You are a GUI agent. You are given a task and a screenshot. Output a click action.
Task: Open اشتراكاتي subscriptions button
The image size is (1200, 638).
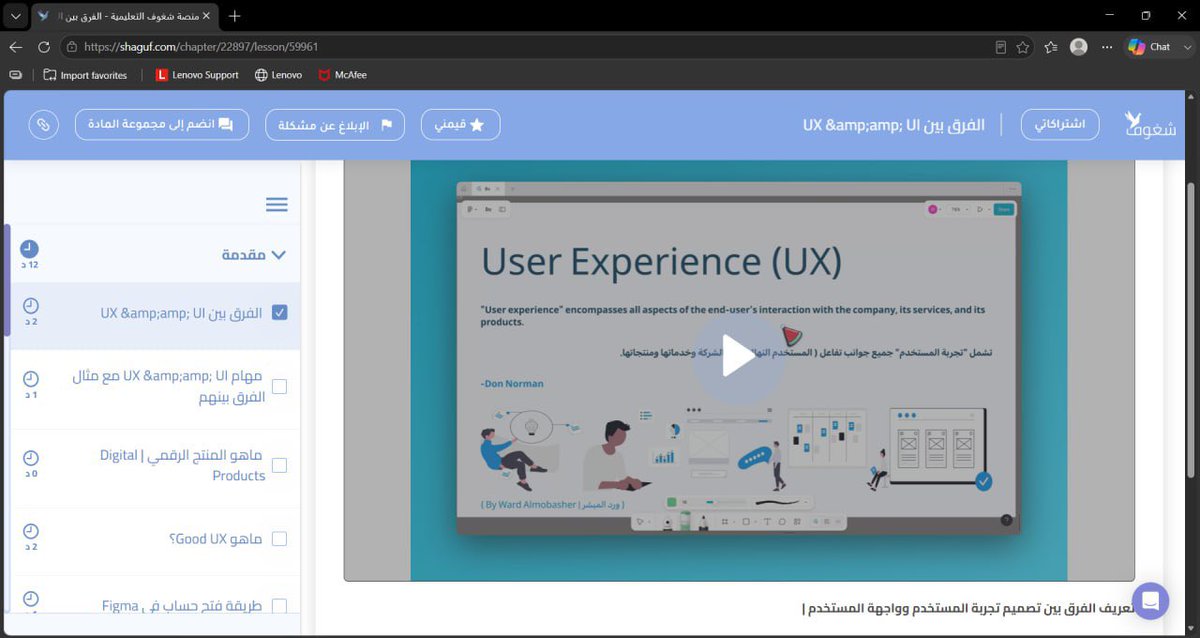(x=1060, y=125)
